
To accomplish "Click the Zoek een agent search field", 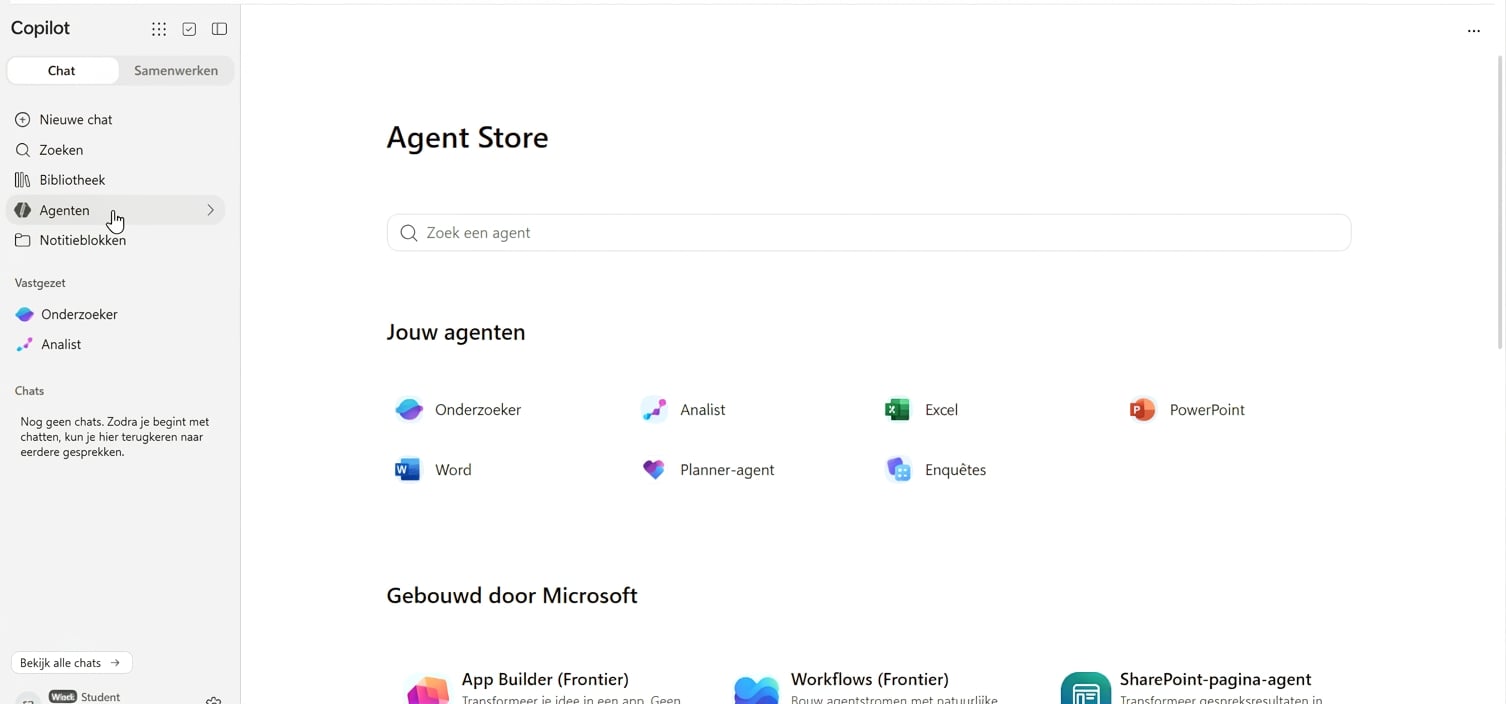I will tap(869, 233).
